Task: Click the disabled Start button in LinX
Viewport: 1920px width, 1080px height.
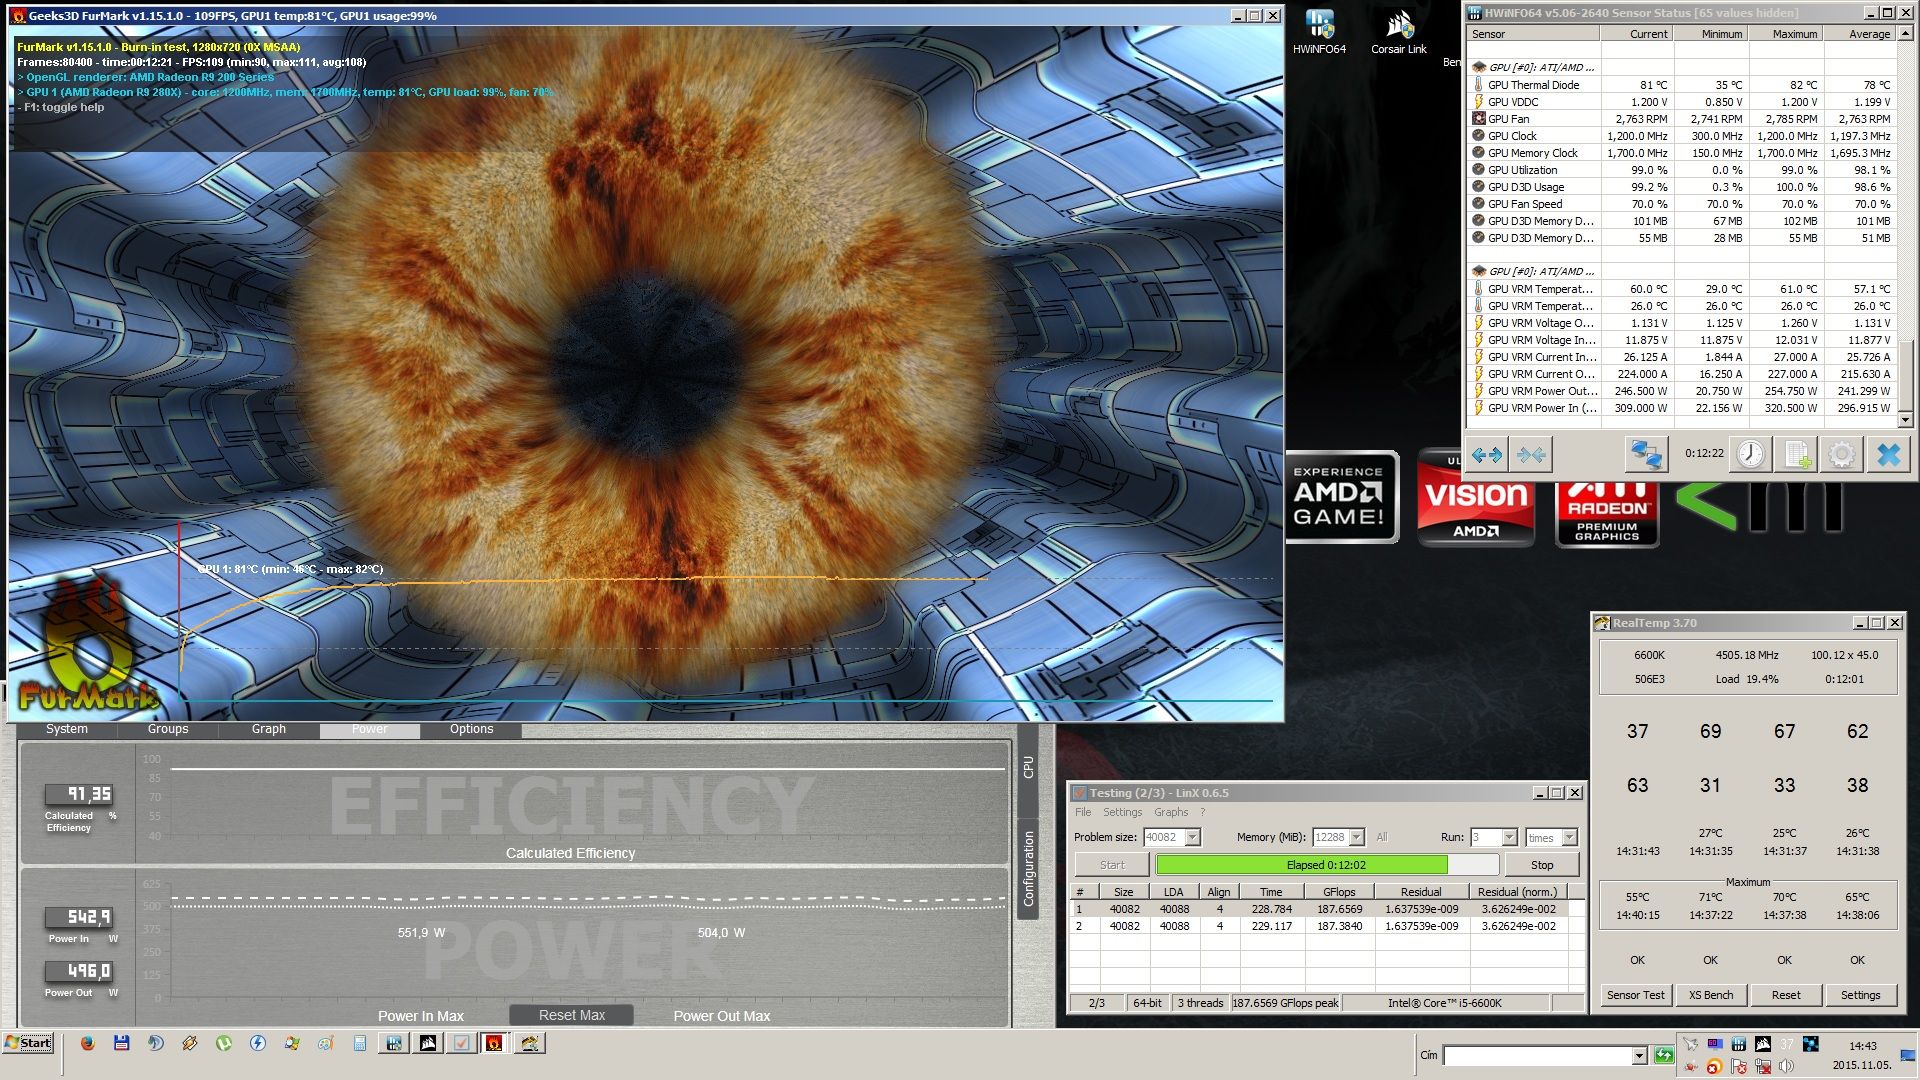Action: [1112, 865]
